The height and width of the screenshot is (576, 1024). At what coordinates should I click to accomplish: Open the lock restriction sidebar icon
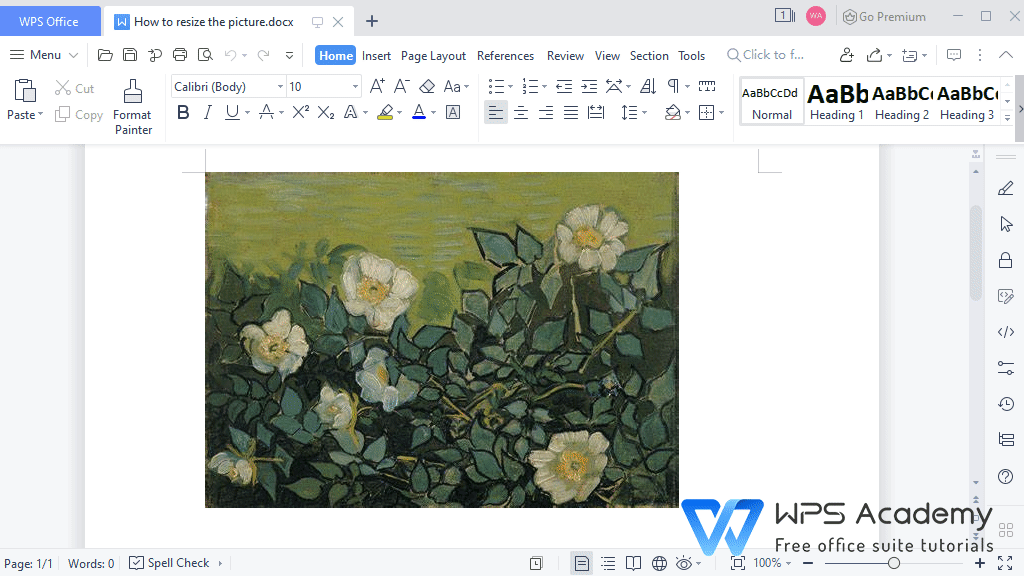(x=1006, y=260)
